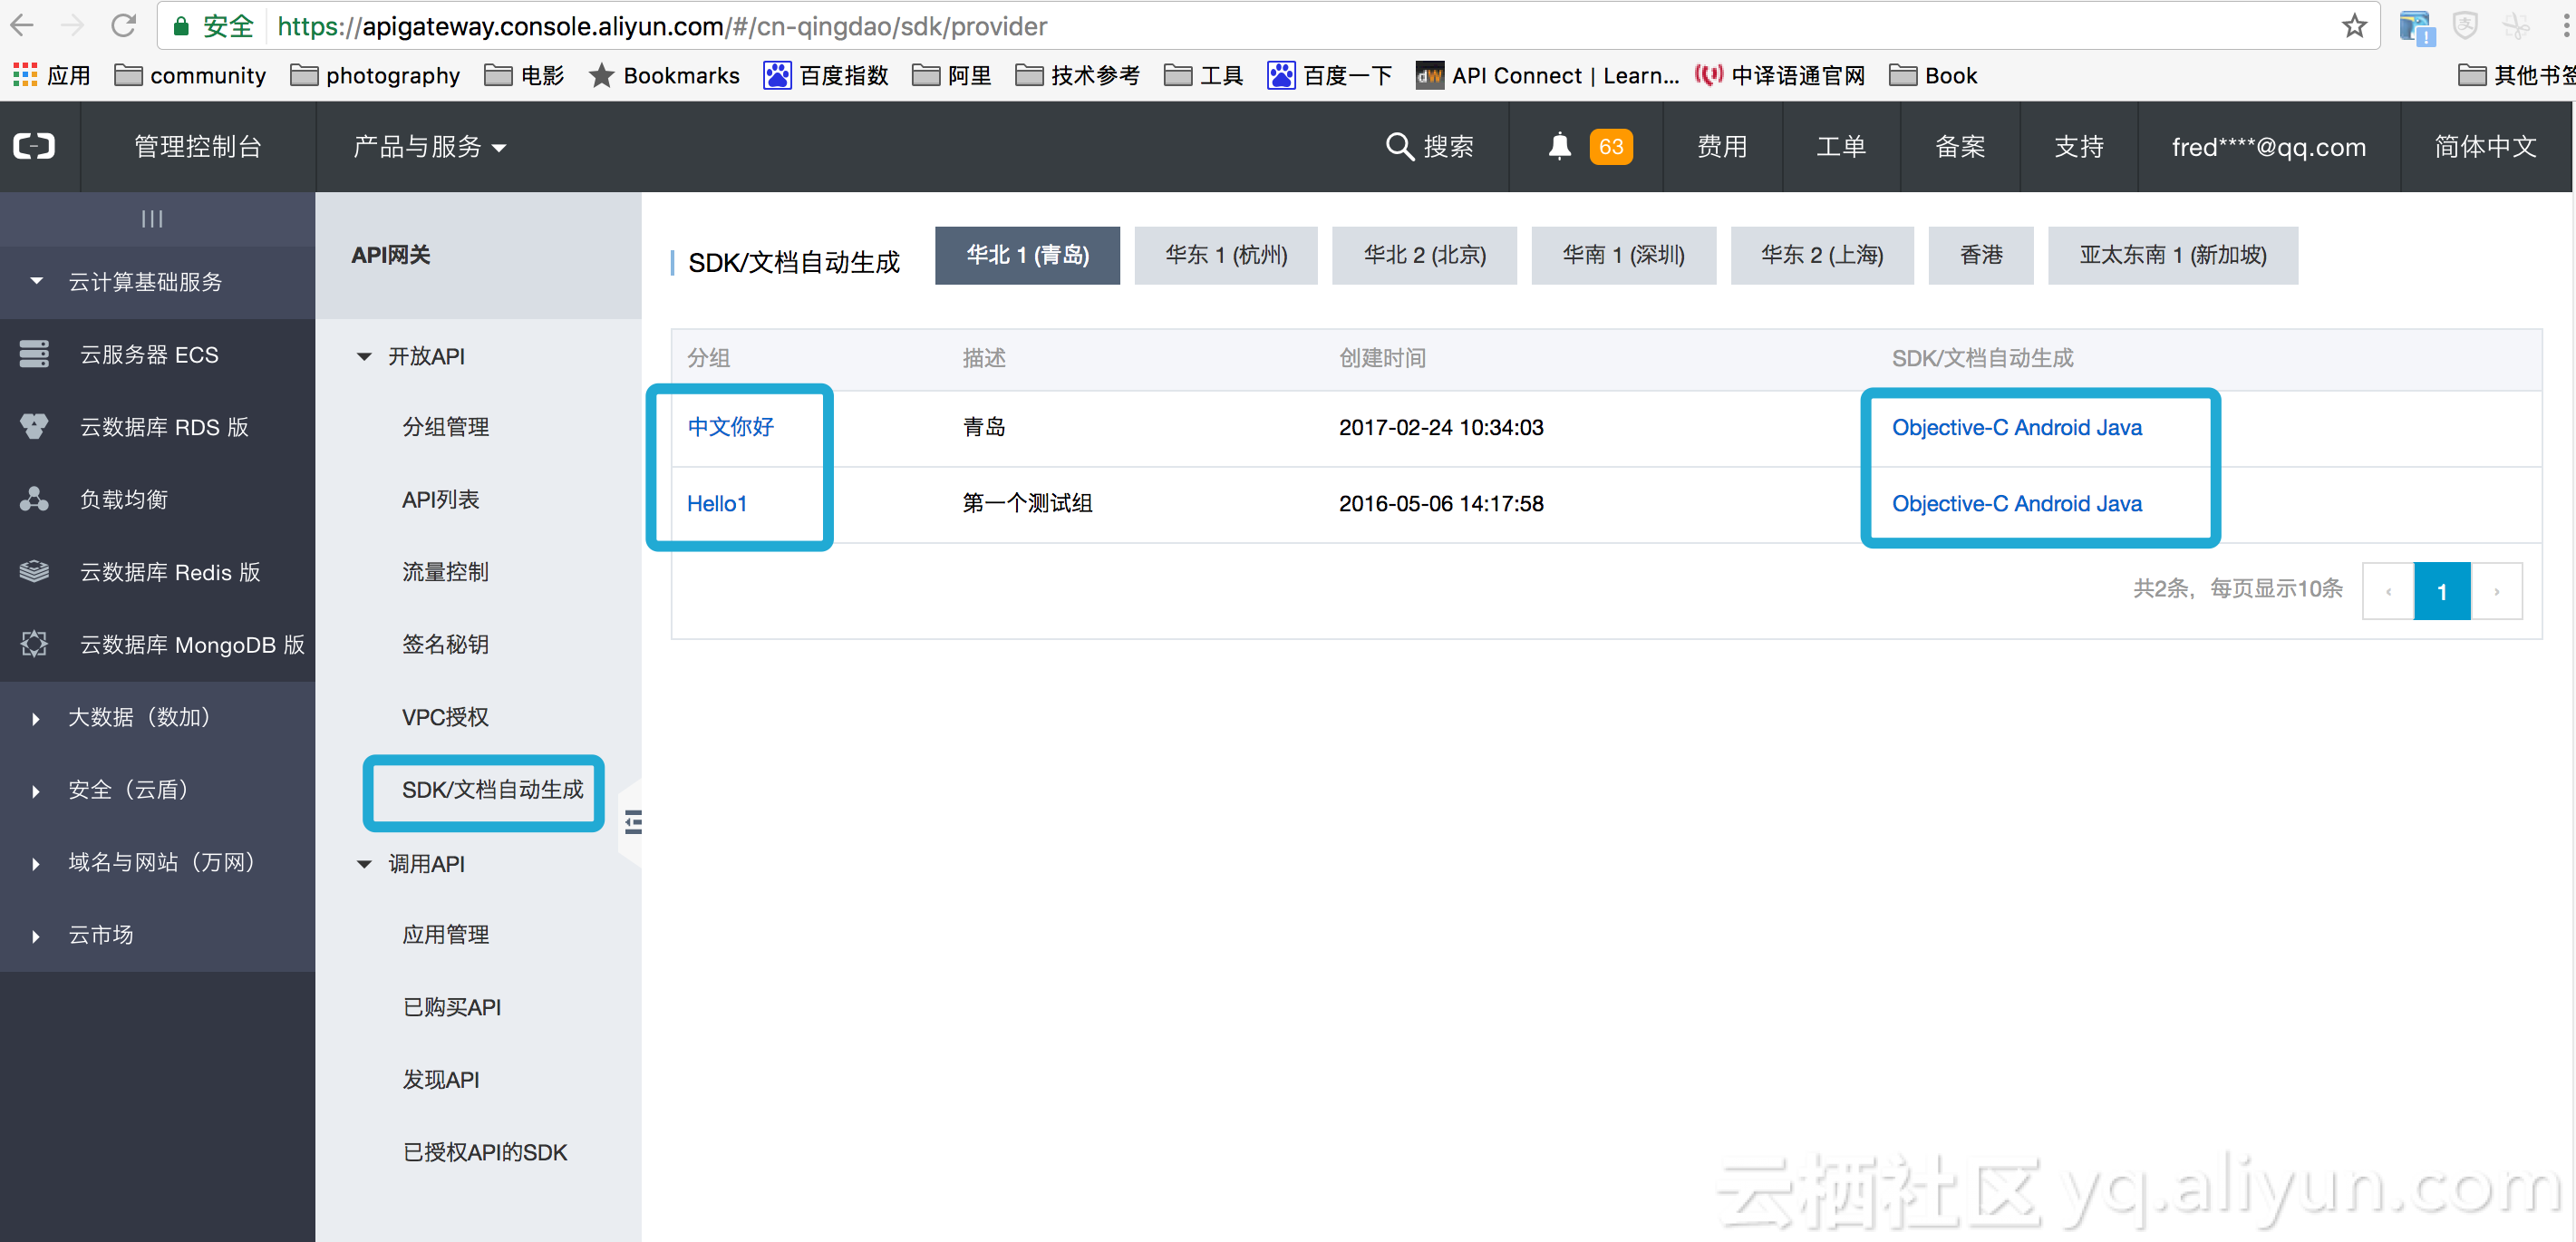This screenshot has width=2576, height=1242.
Task: Click the Aliyun console logo icon
Action: pyautogui.click(x=34, y=147)
